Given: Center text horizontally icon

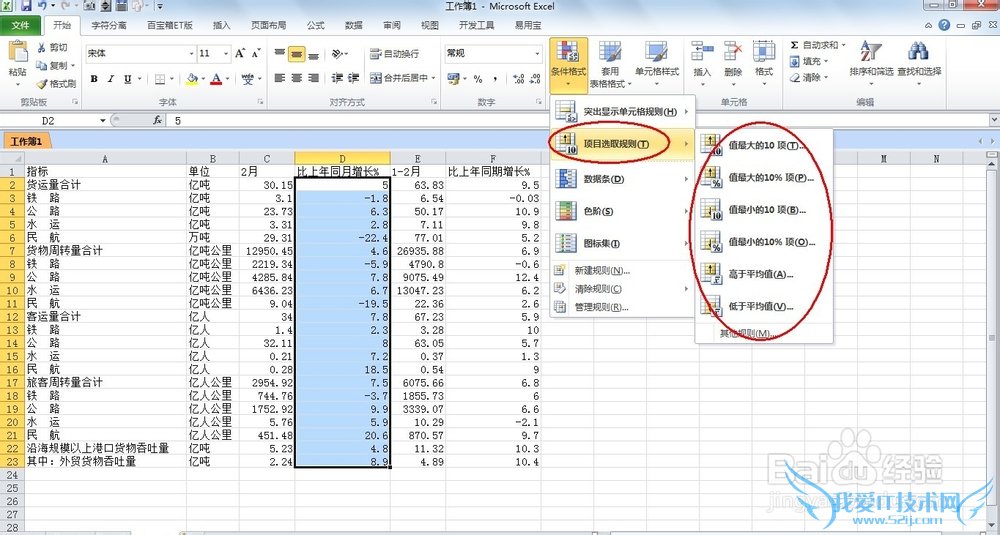Looking at the screenshot, I should tap(297, 78).
